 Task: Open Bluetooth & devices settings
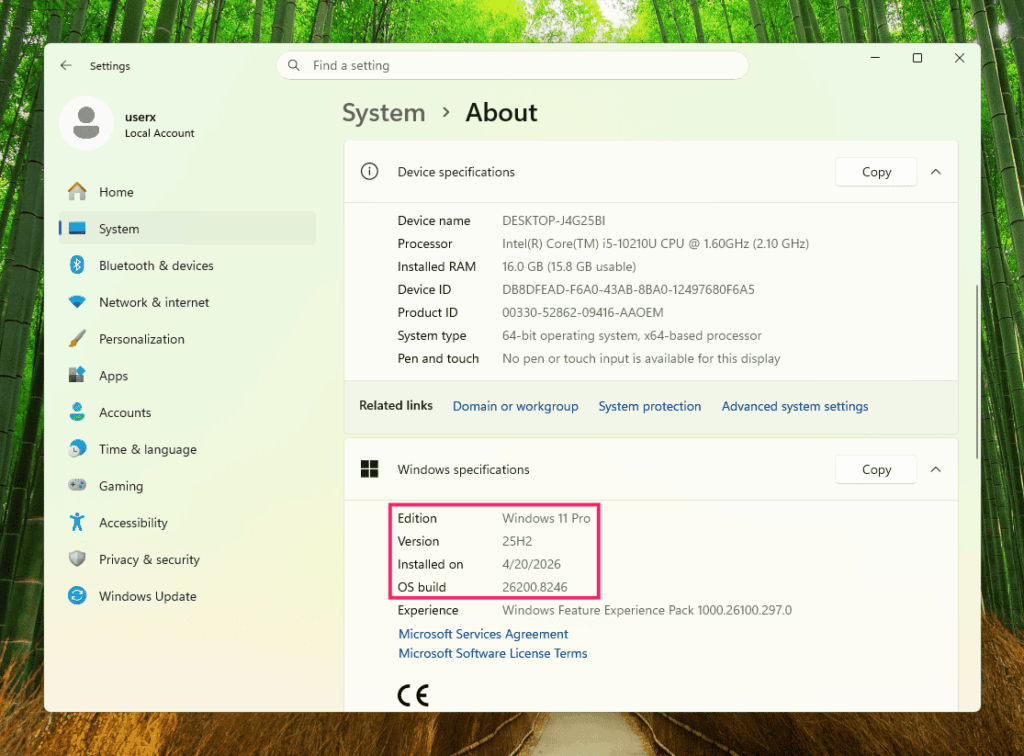[187, 265]
